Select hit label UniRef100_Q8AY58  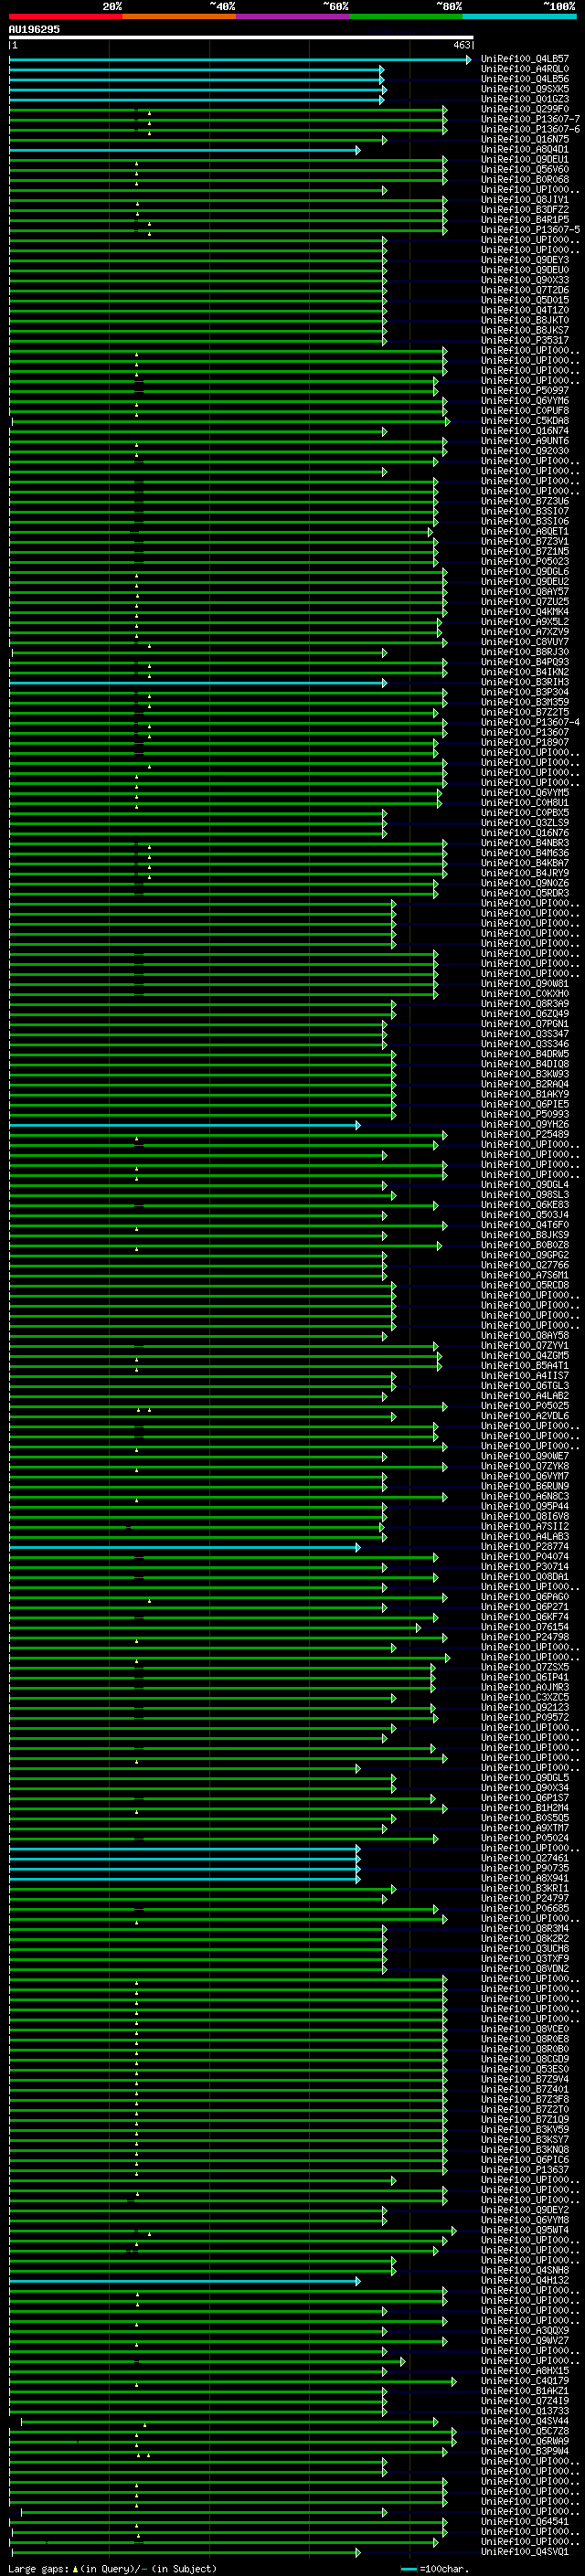525,1335
